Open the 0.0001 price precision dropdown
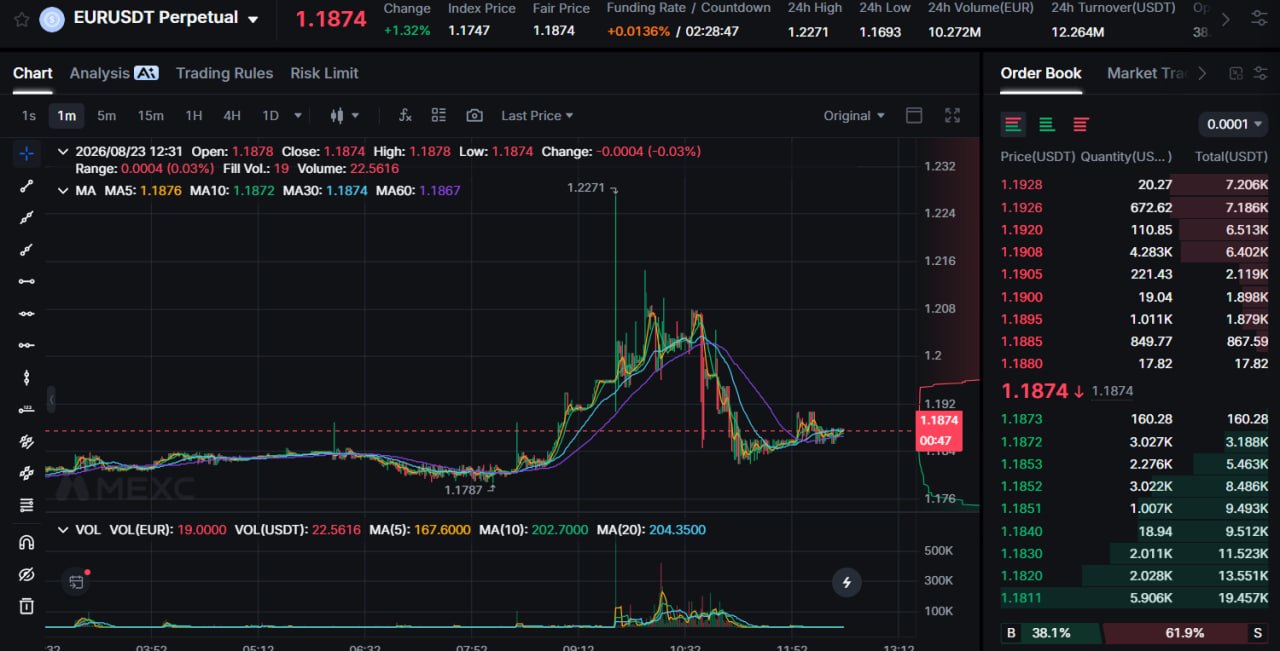1280x651 pixels. pyautogui.click(x=1234, y=124)
